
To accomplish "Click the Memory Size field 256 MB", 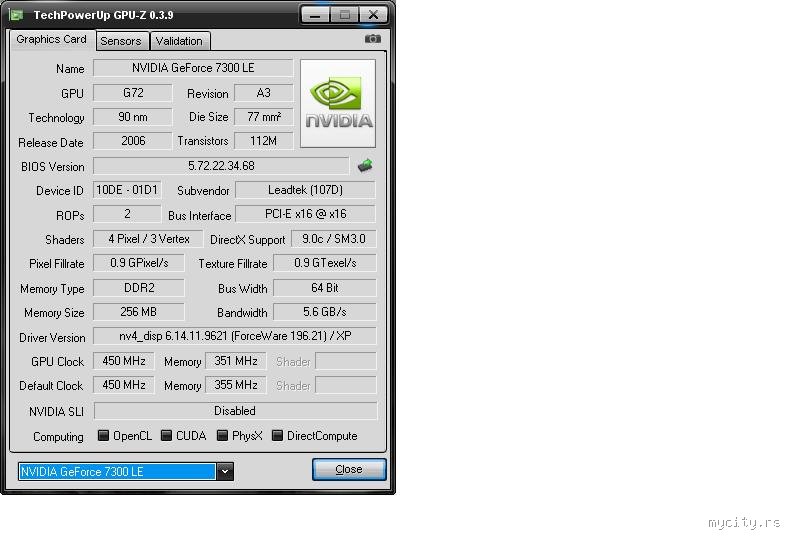I will 139,312.
